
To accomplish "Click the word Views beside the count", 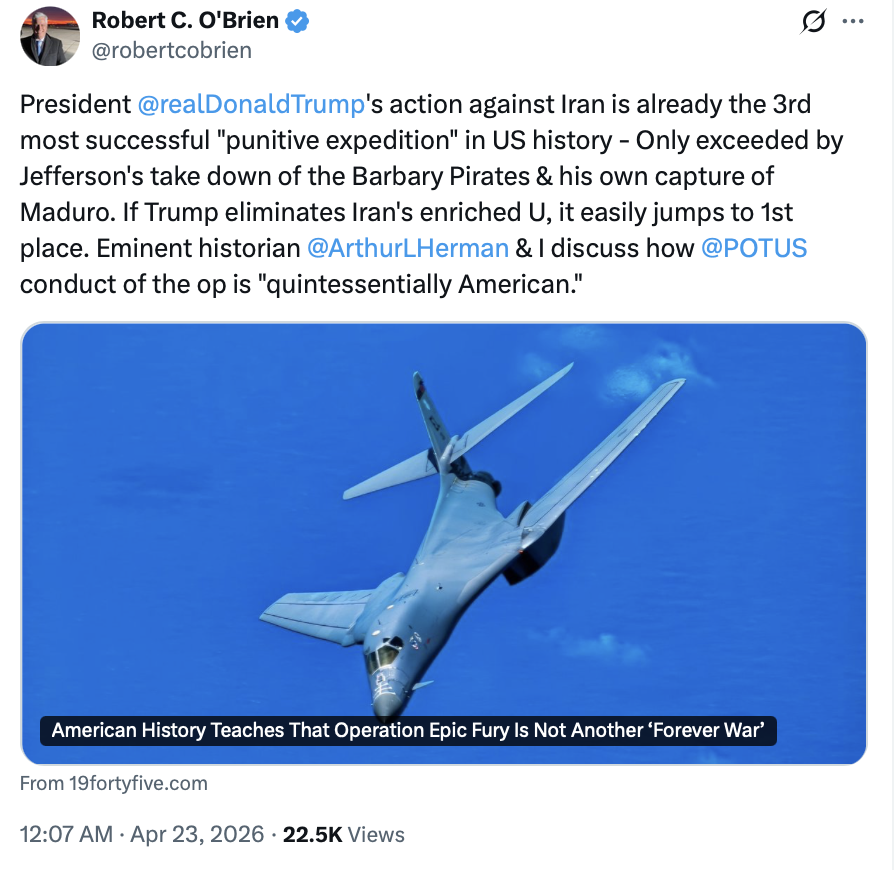I will click(376, 834).
